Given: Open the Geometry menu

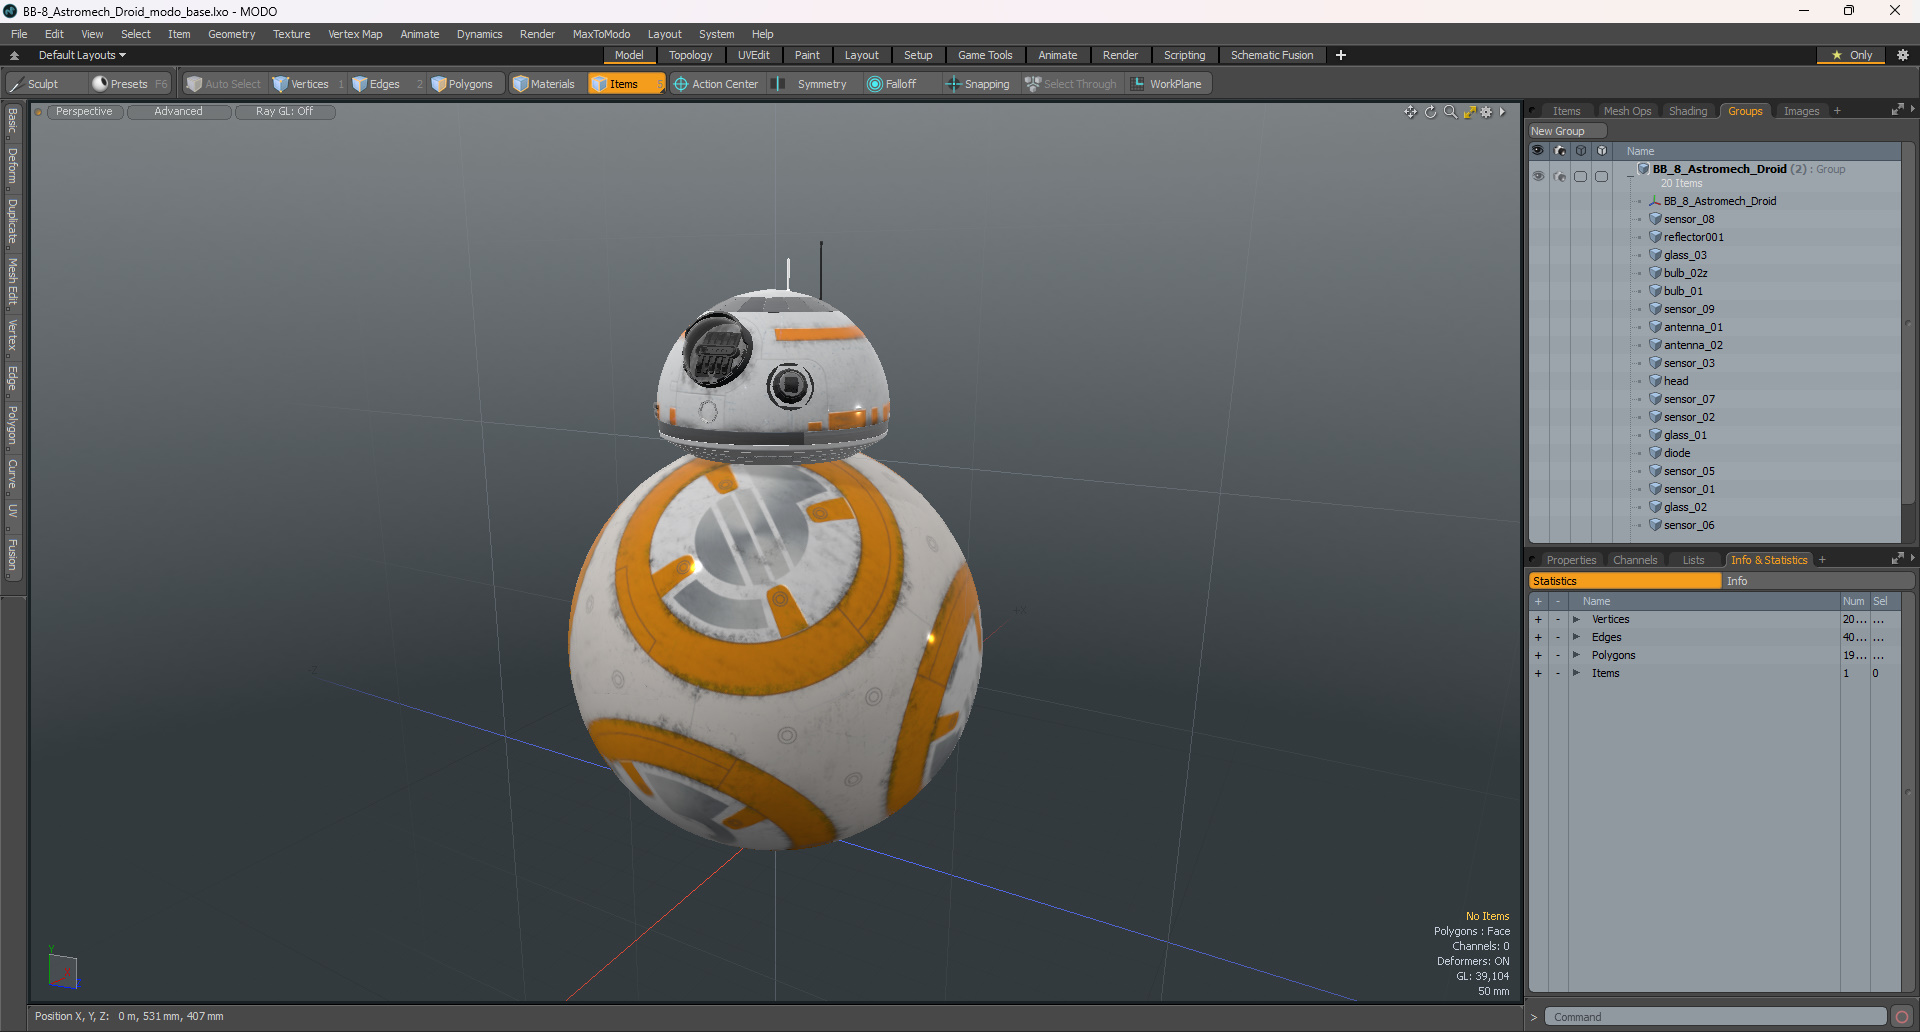Looking at the screenshot, I should click(x=231, y=34).
